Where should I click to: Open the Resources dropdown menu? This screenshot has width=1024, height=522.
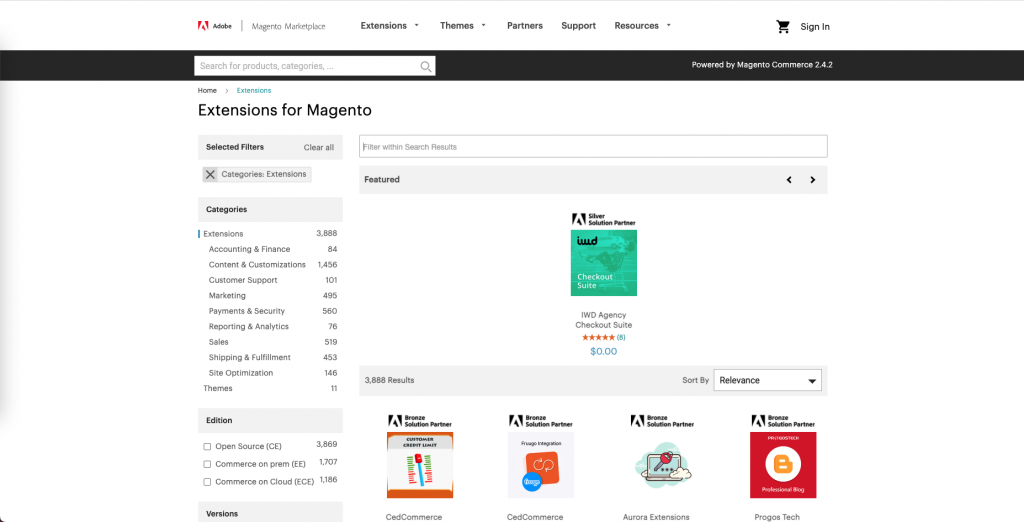[643, 25]
